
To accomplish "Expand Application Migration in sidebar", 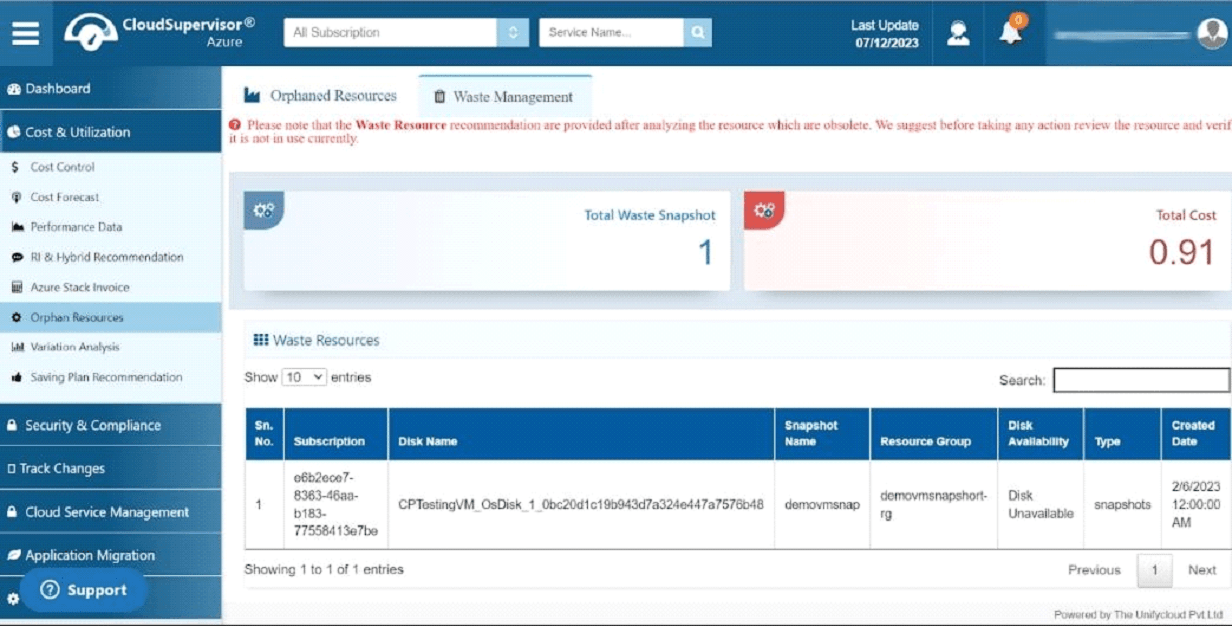I will 111,555.
